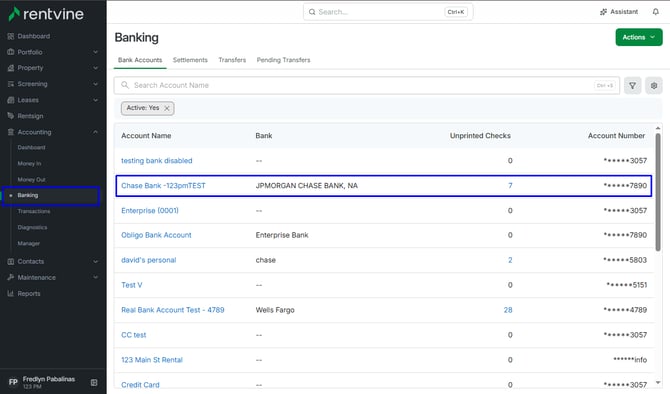Click the magnifier in global search
The image size is (670, 394).
[x=312, y=12]
